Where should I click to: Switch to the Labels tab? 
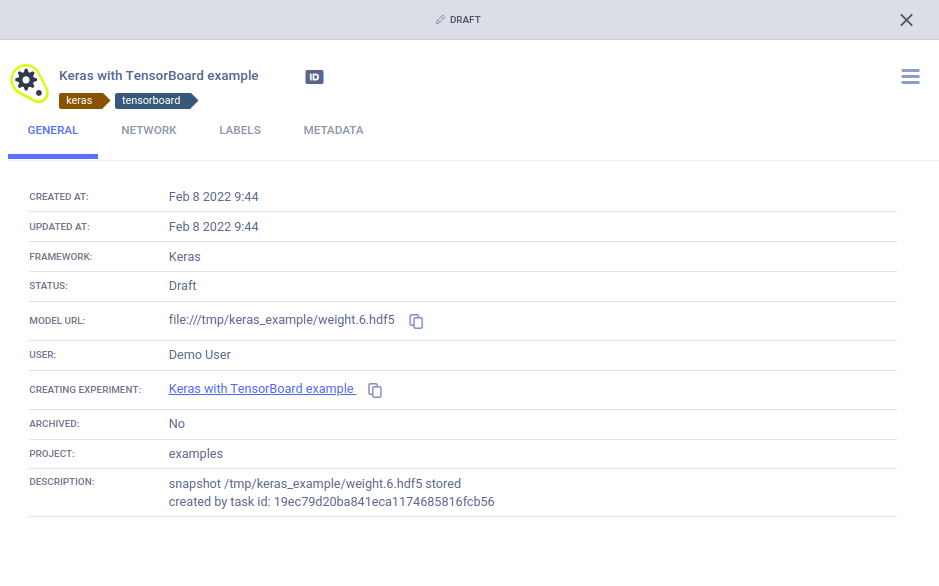tap(240, 131)
